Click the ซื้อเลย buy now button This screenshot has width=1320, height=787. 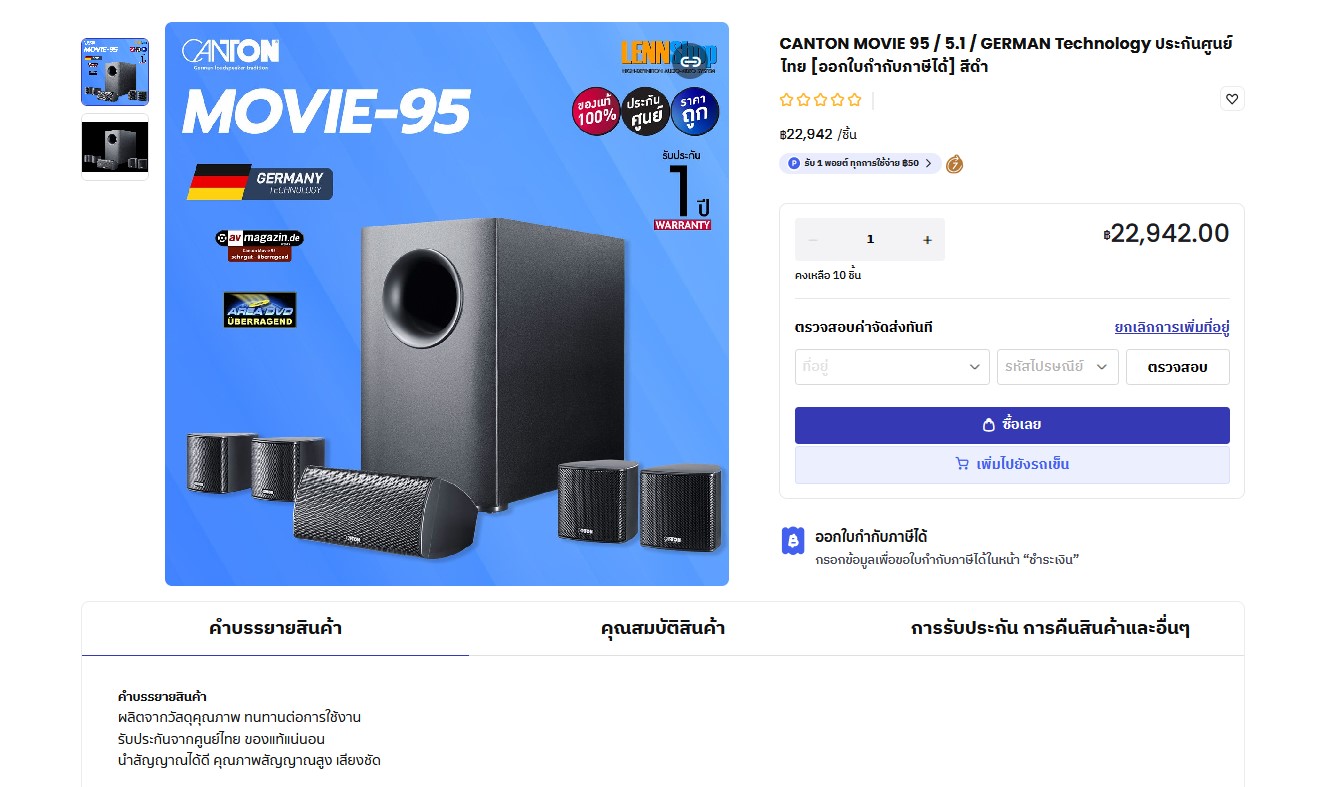point(1012,425)
